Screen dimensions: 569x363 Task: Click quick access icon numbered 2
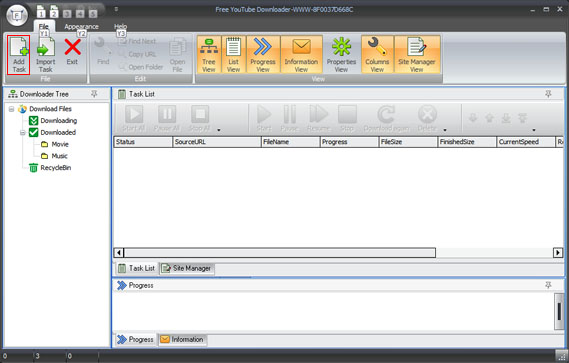click(x=54, y=12)
